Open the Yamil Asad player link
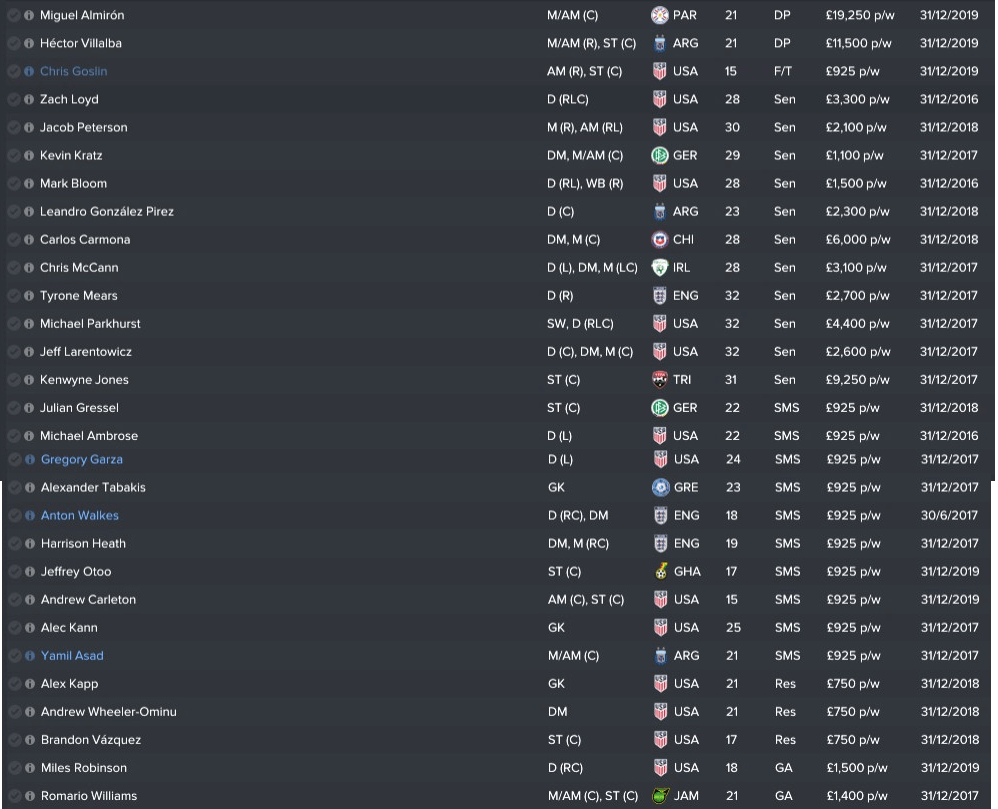Screen dimensions: 998x809 [x=72, y=656]
